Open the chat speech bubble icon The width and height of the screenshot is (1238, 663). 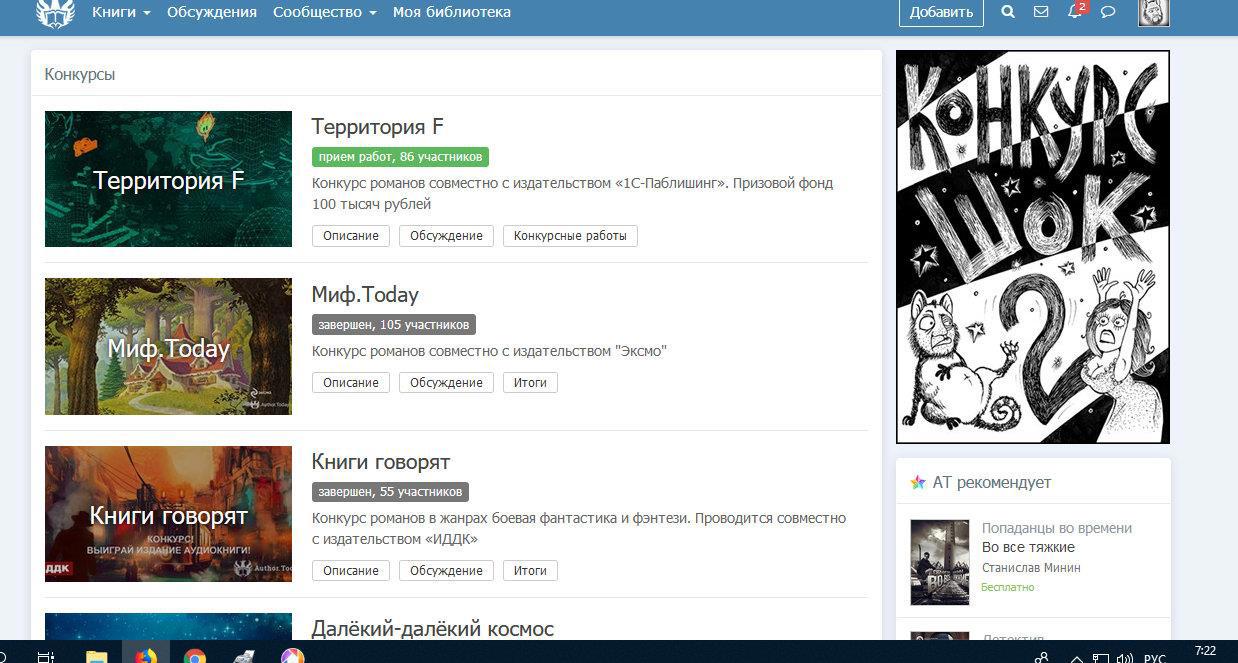[x=1108, y=12]
